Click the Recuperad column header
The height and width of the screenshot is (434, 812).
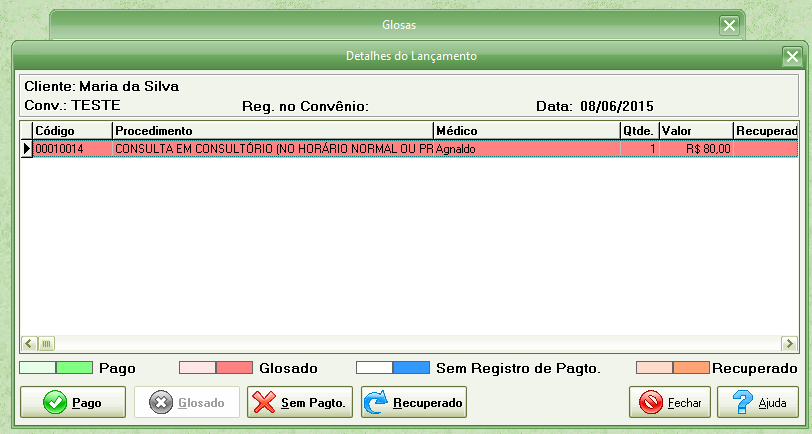pyautogui.click(x=766, y=131)
